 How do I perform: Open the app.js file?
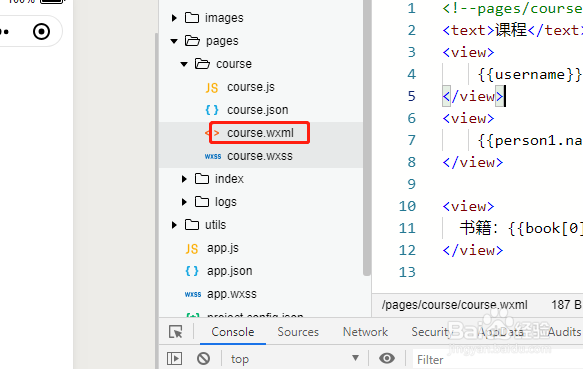point(223,248)
